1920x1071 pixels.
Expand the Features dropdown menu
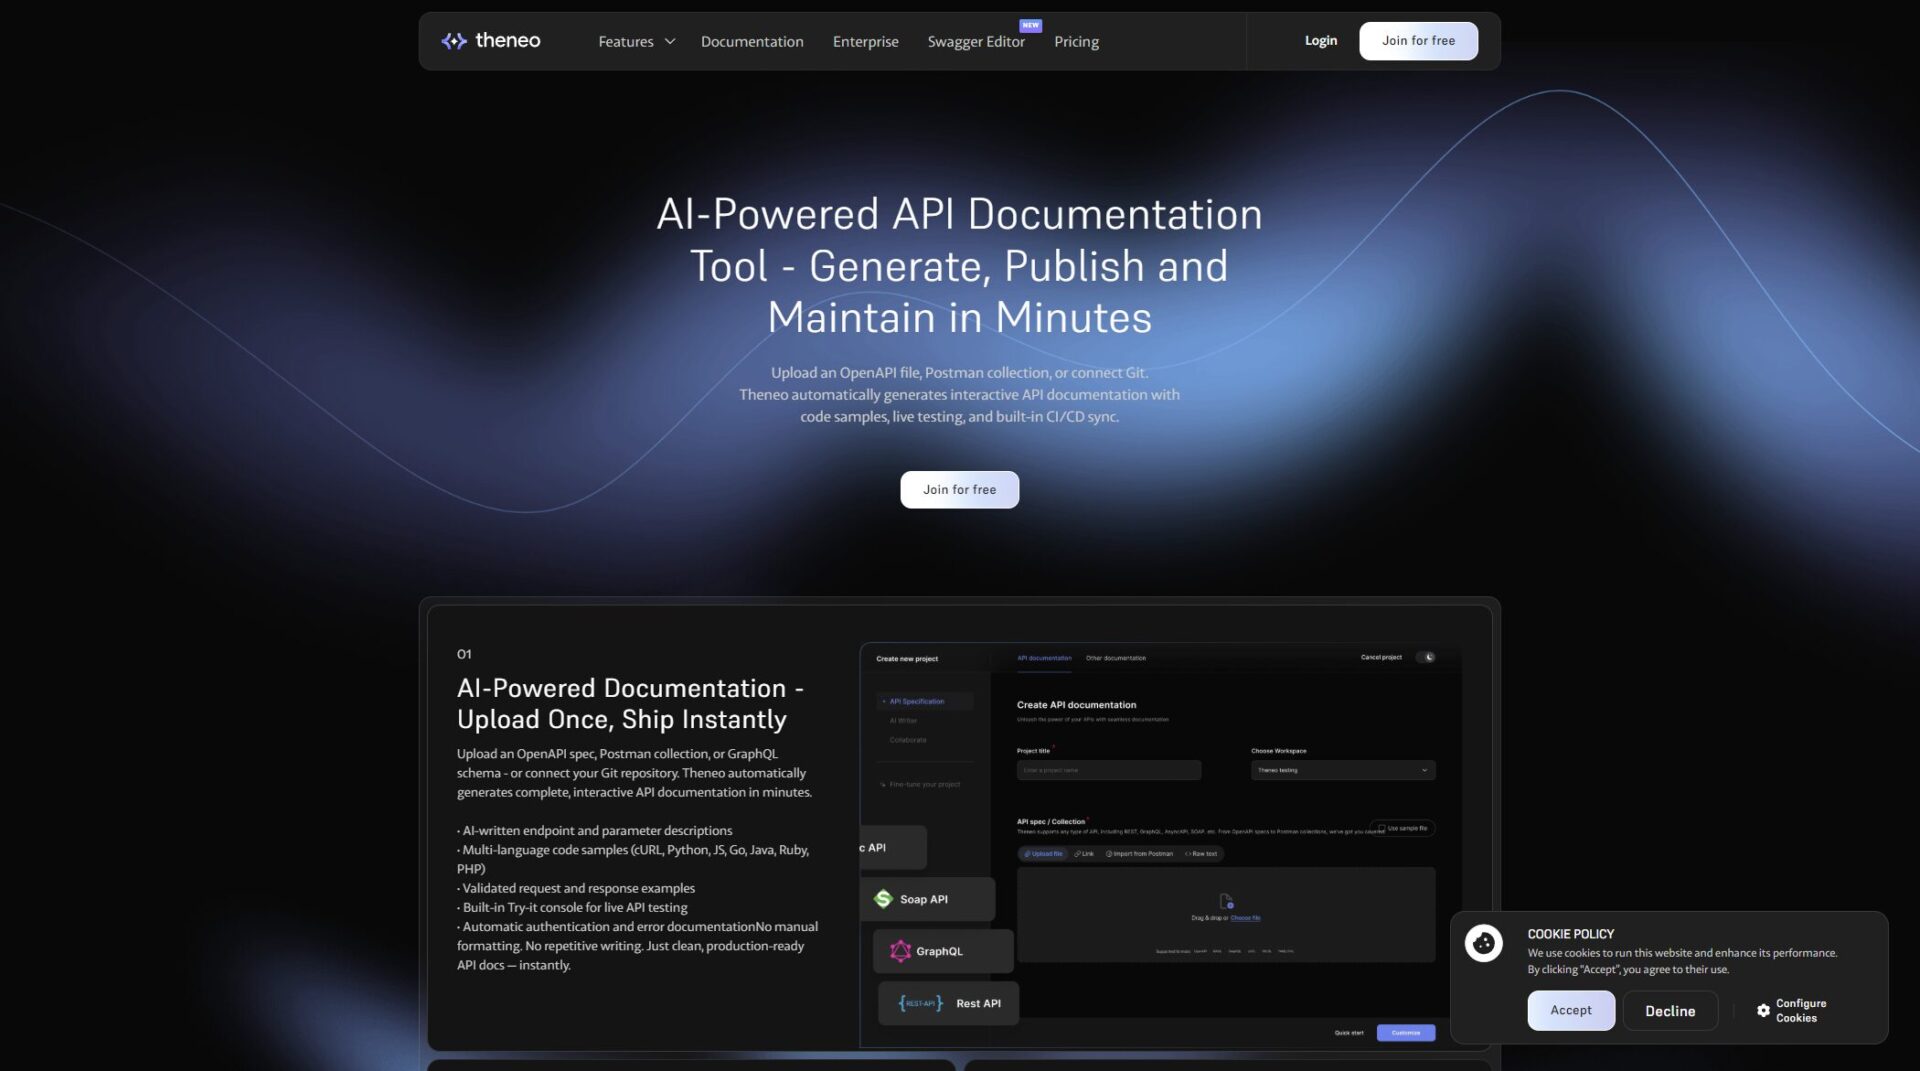coord(626,41)
